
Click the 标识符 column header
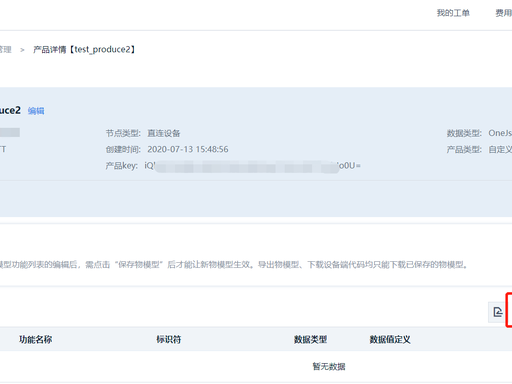coord(169,339)
